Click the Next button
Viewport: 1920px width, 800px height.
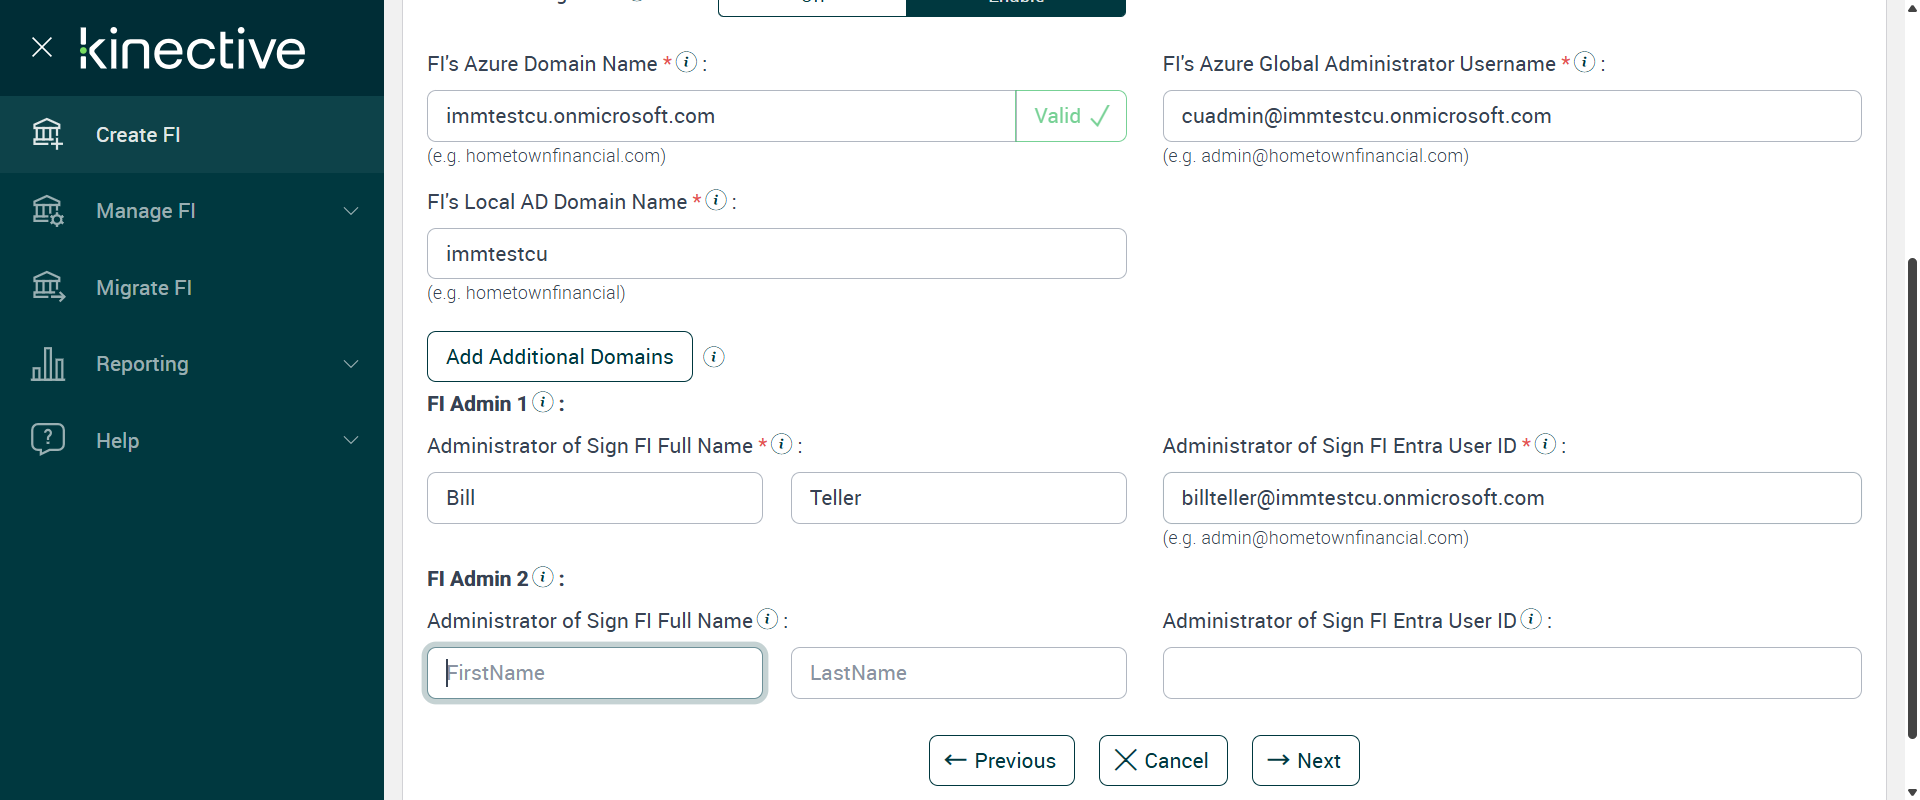coord(1305,761)
